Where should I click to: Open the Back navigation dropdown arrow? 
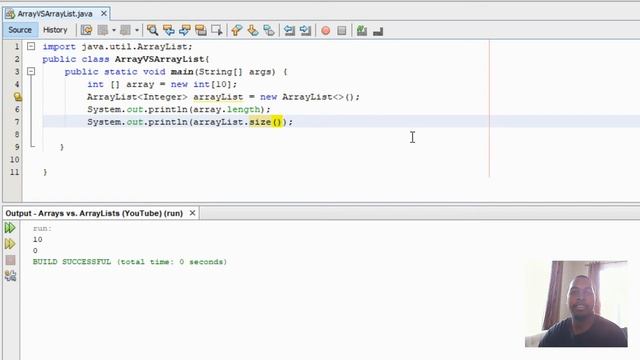[114, 30]
